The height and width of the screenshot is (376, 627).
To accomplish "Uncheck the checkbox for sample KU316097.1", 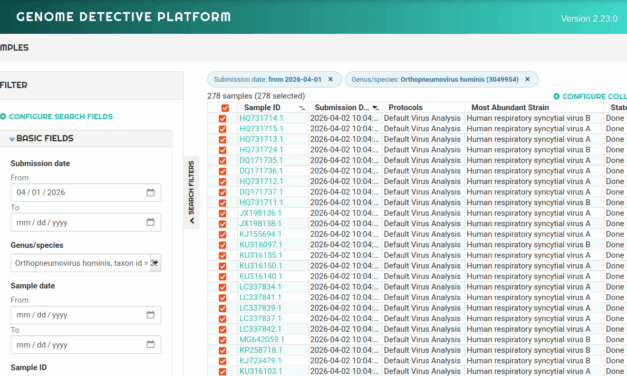I will [222, 245].
